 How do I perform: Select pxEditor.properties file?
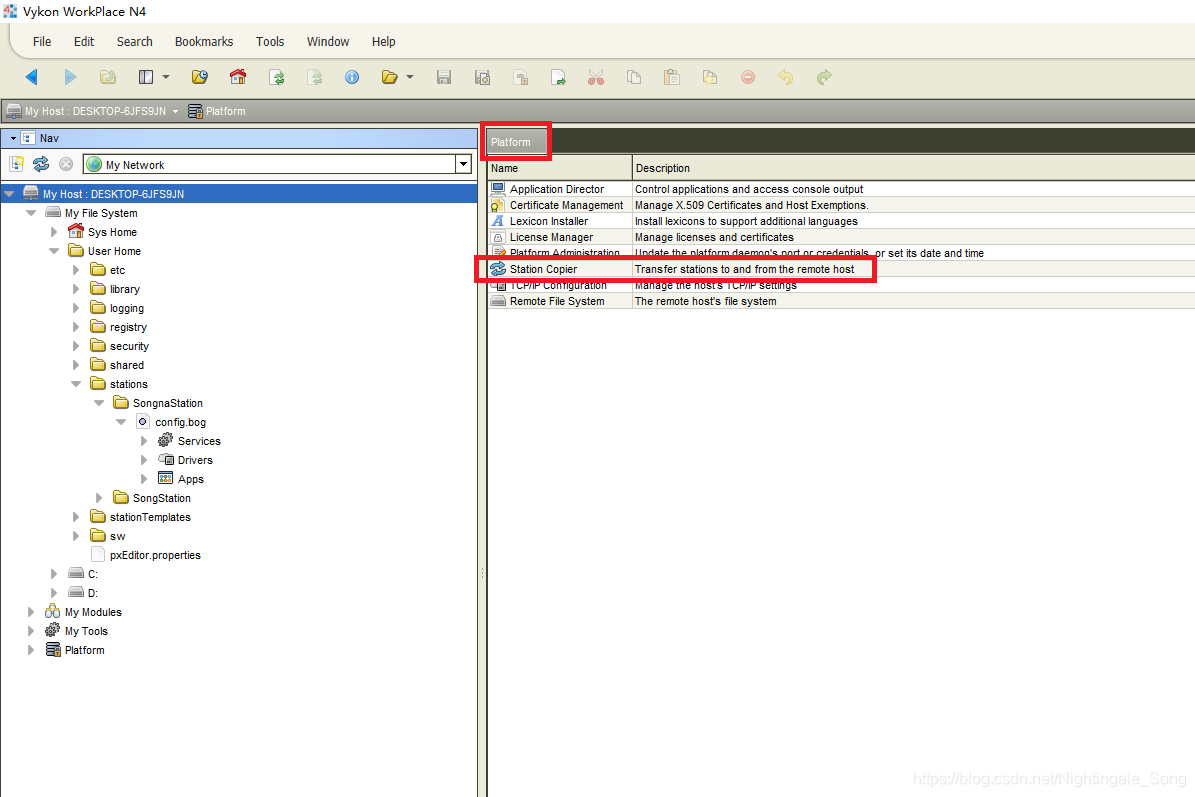point(146,555)
